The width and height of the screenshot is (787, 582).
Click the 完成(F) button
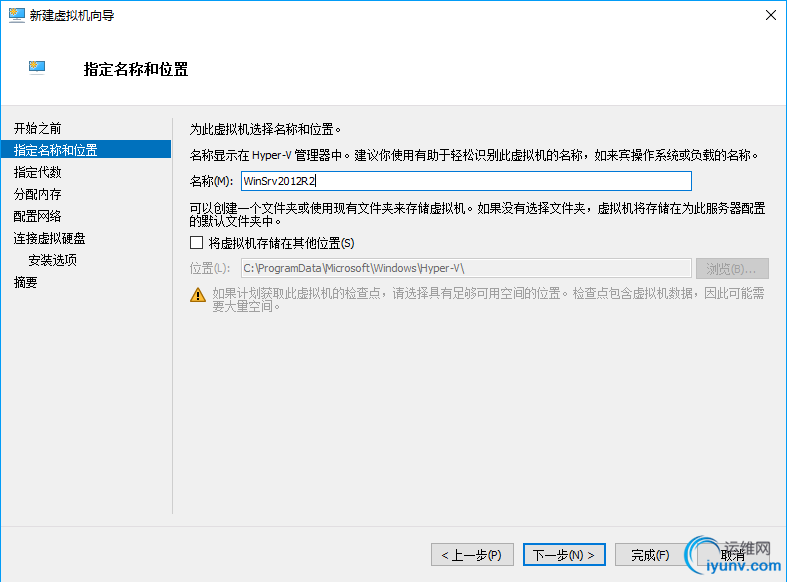[x=650, y=555]
